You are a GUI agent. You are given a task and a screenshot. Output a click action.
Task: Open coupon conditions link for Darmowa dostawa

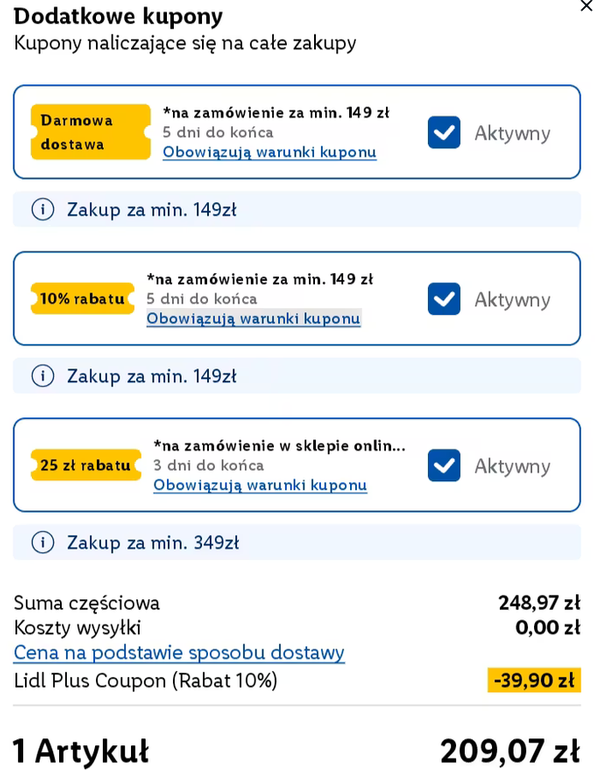click(x=270, y=152)
